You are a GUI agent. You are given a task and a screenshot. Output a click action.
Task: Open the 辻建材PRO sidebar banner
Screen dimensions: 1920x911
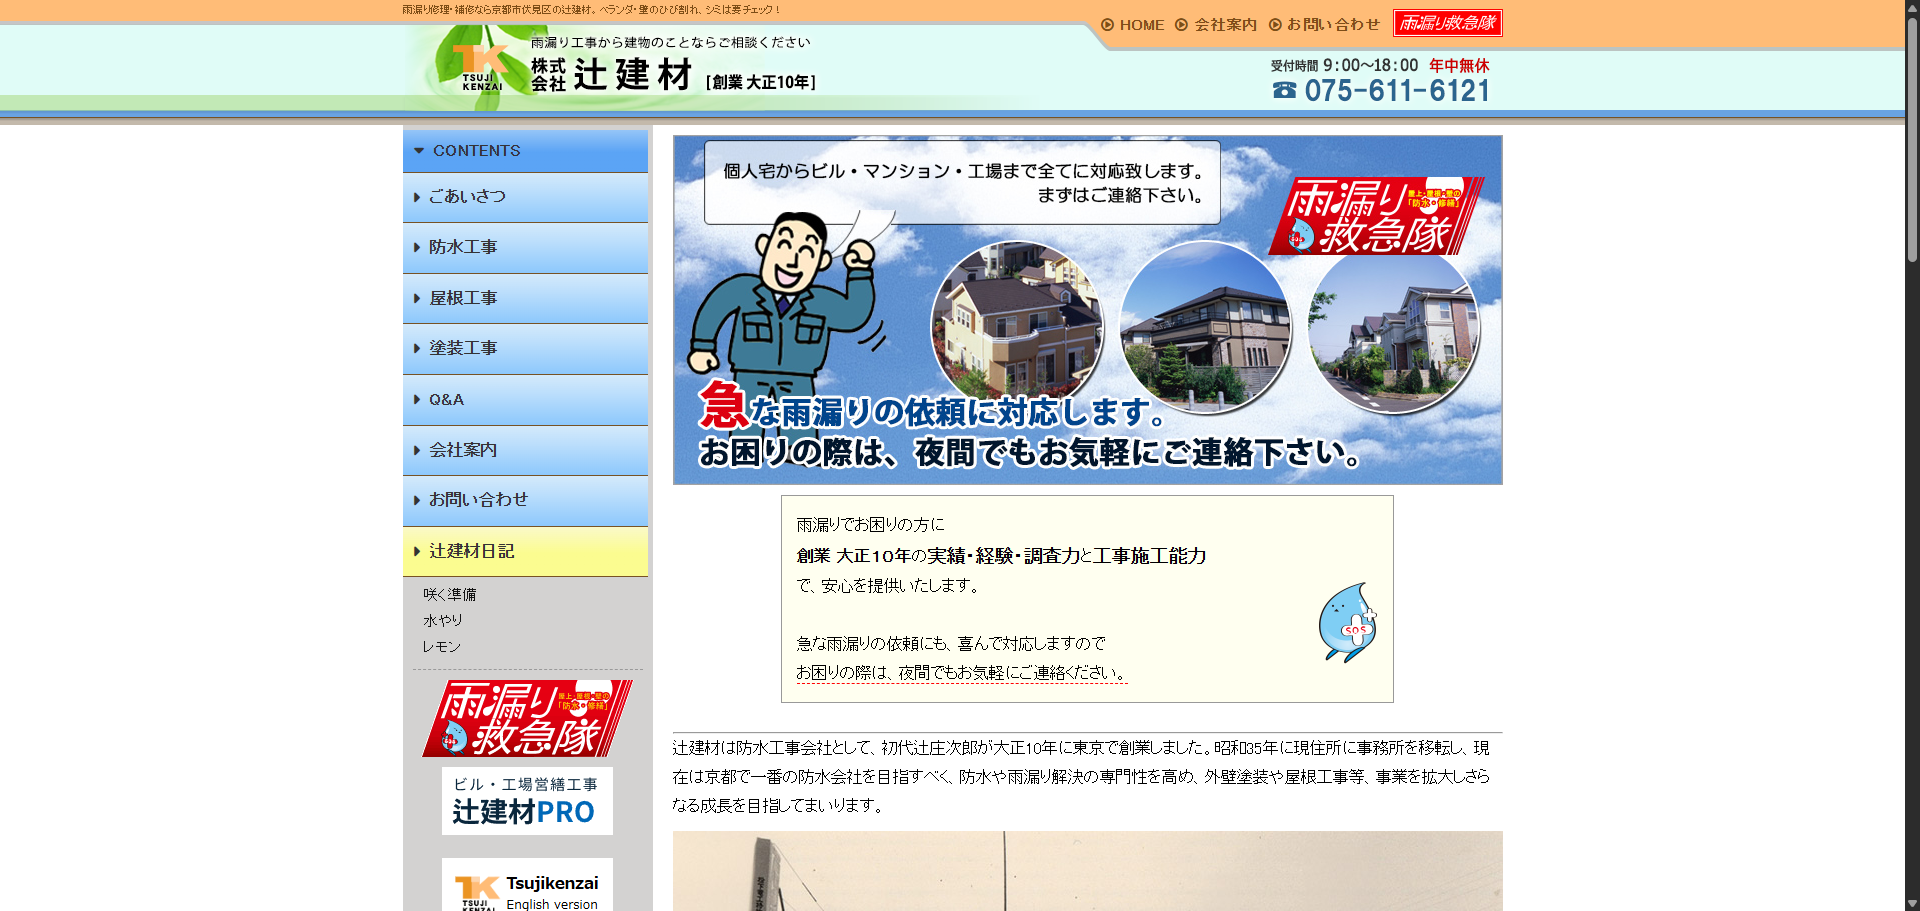[x=526, y=800]
